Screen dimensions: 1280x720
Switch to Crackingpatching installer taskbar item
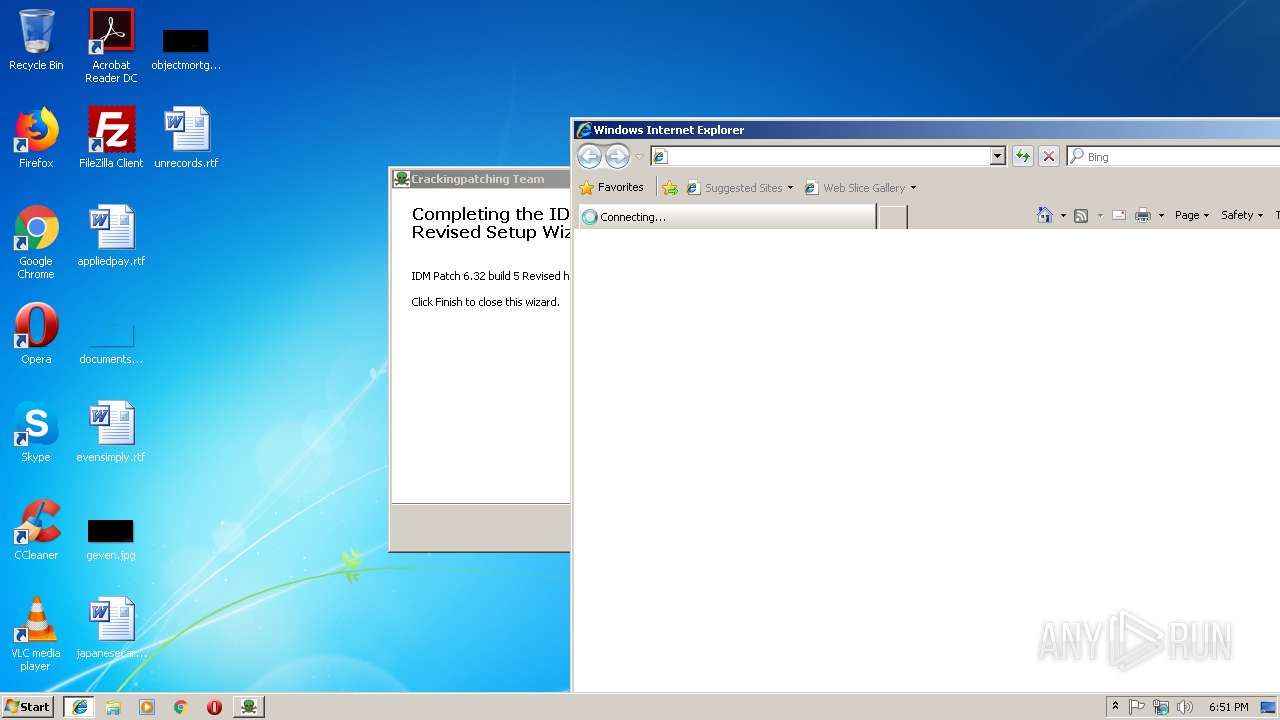tap(249, 707)
